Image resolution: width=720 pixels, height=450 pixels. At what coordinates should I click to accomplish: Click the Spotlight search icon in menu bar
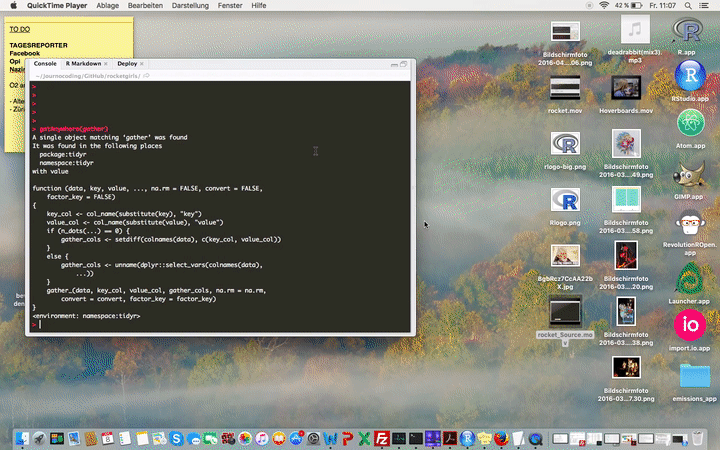point(686,6)
